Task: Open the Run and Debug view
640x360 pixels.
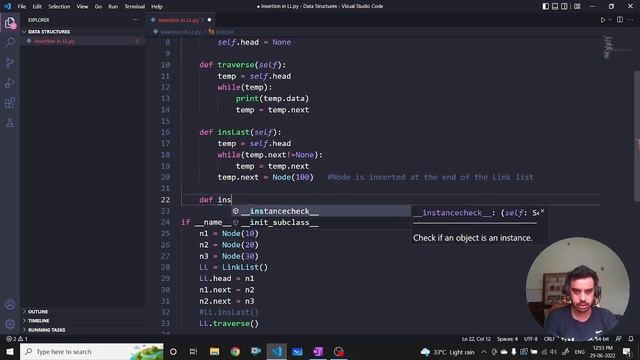Action: [10, 82]
